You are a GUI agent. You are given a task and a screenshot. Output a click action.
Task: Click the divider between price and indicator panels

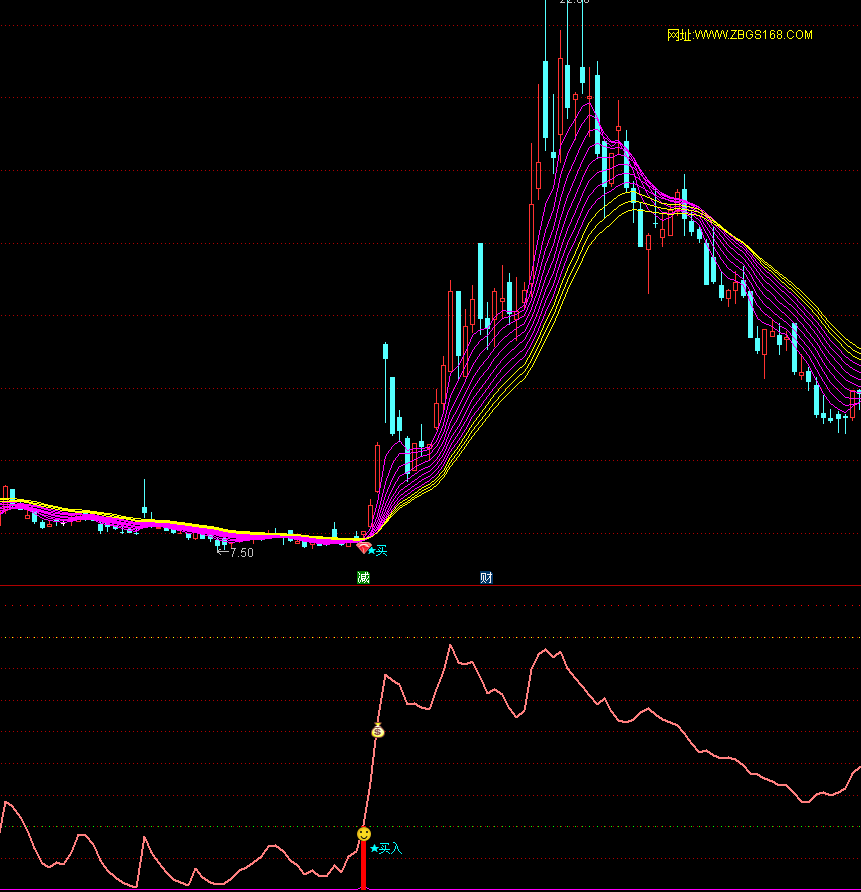[x=430, y=586]
